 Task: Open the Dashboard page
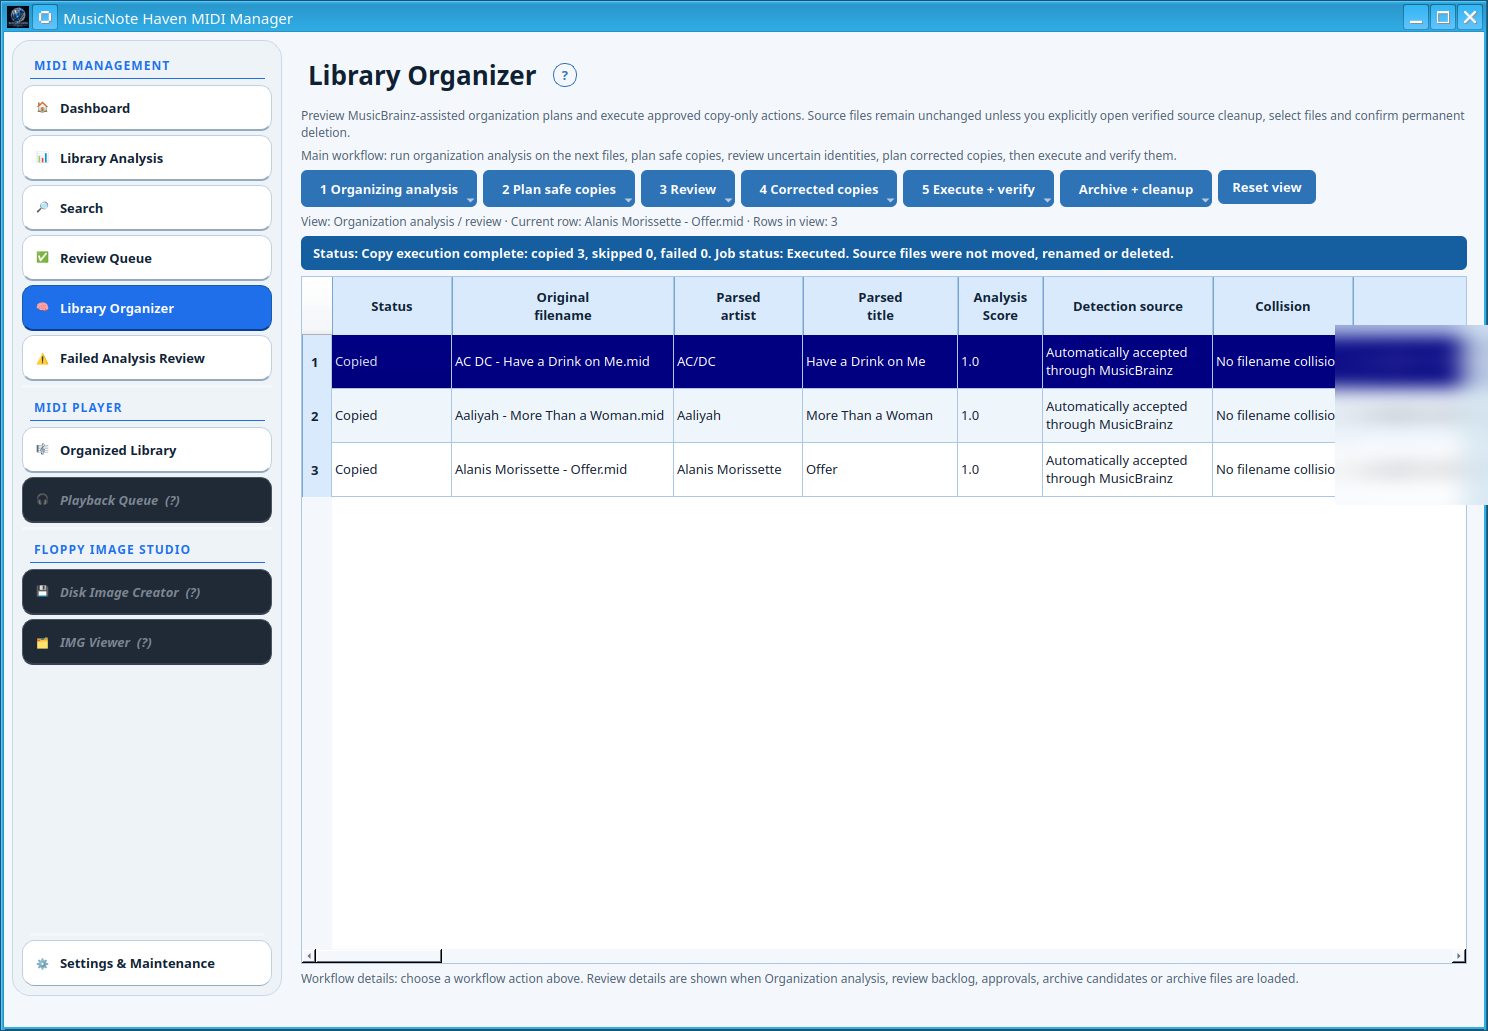pos(147,108)
